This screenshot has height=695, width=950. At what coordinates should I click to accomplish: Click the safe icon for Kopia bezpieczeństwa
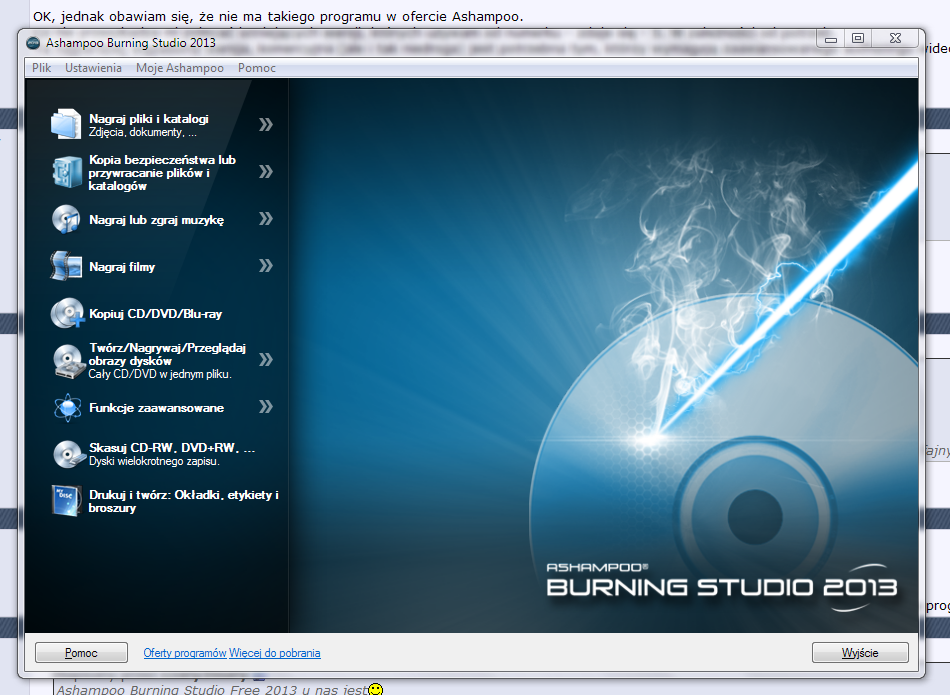tap(66, 171)
